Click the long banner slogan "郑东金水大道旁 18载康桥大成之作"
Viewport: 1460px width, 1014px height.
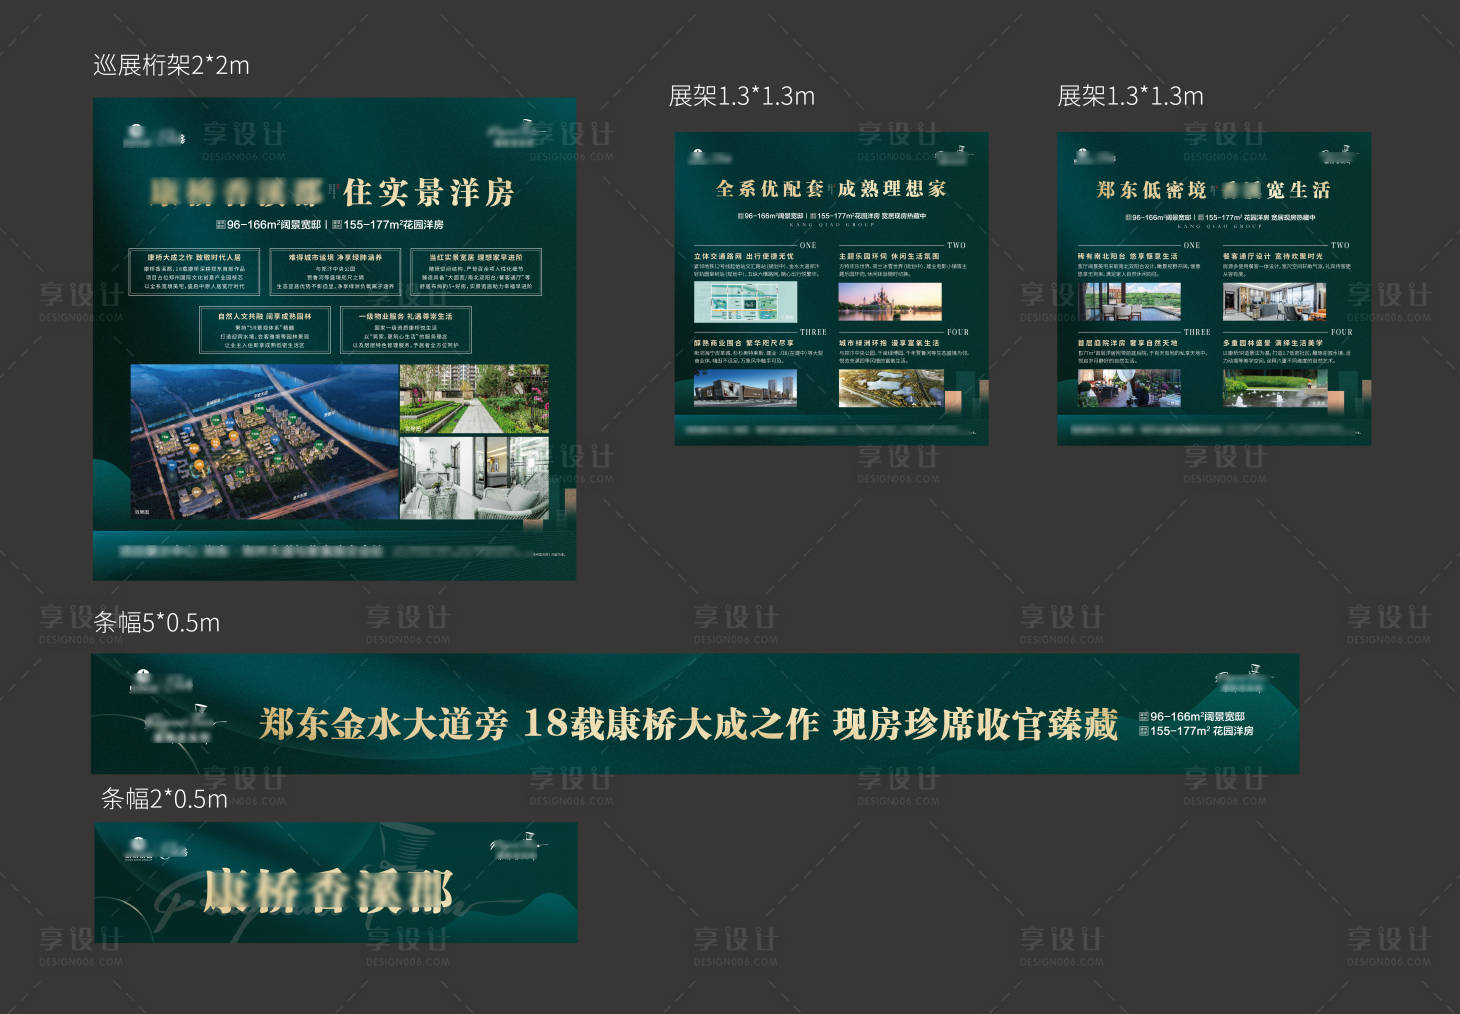tap(539, 724)
